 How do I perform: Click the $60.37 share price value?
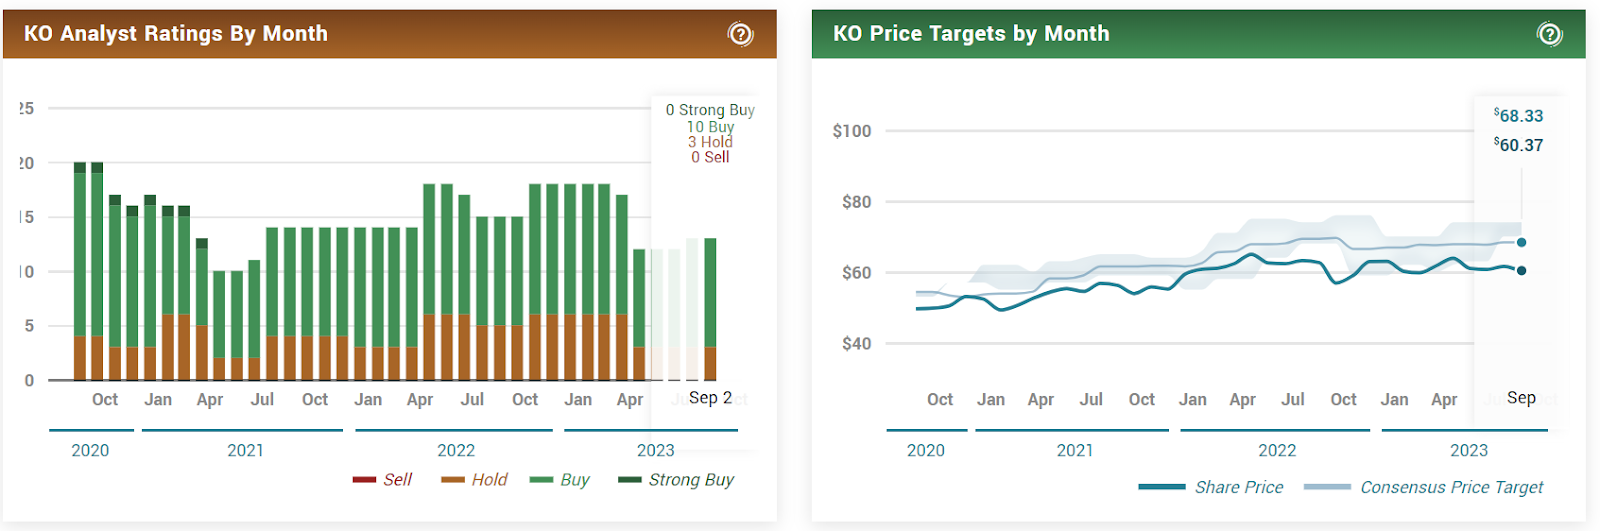(x=1519, y=145)
